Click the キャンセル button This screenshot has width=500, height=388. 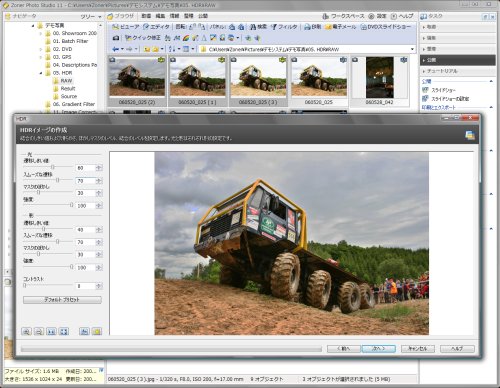(418, 348)
